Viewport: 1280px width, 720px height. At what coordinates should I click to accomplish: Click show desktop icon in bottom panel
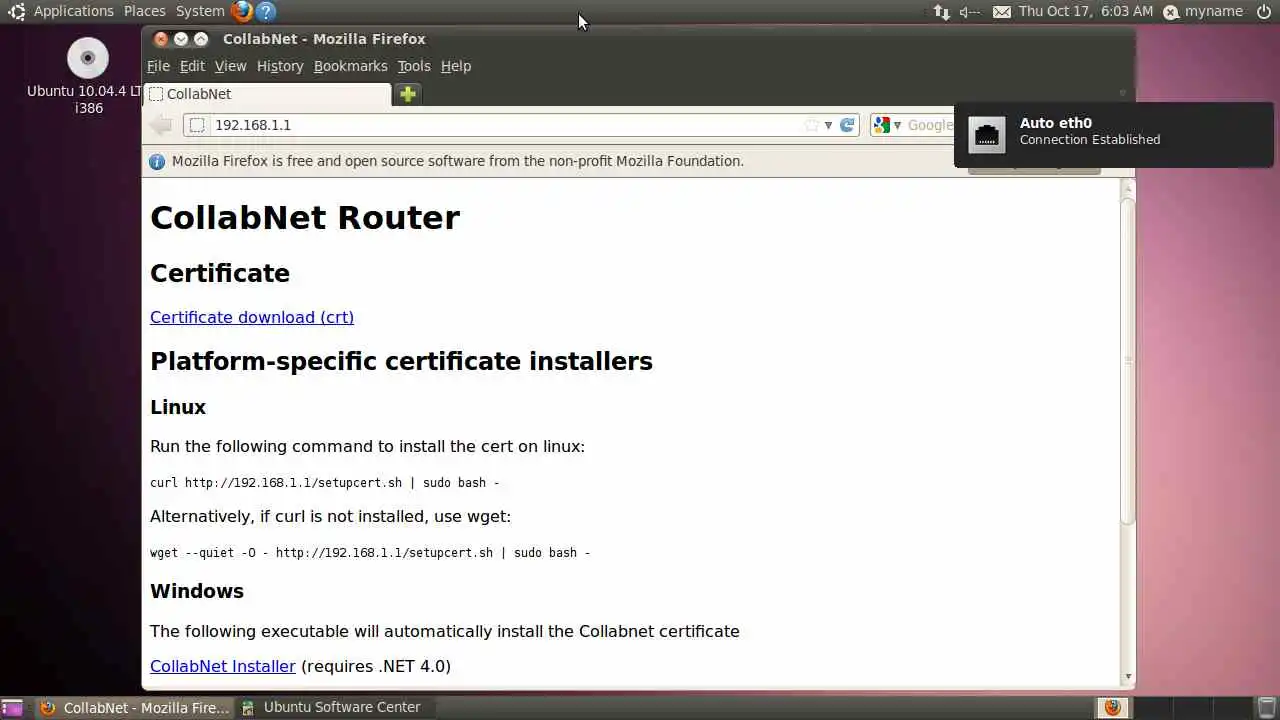(14, 708)
